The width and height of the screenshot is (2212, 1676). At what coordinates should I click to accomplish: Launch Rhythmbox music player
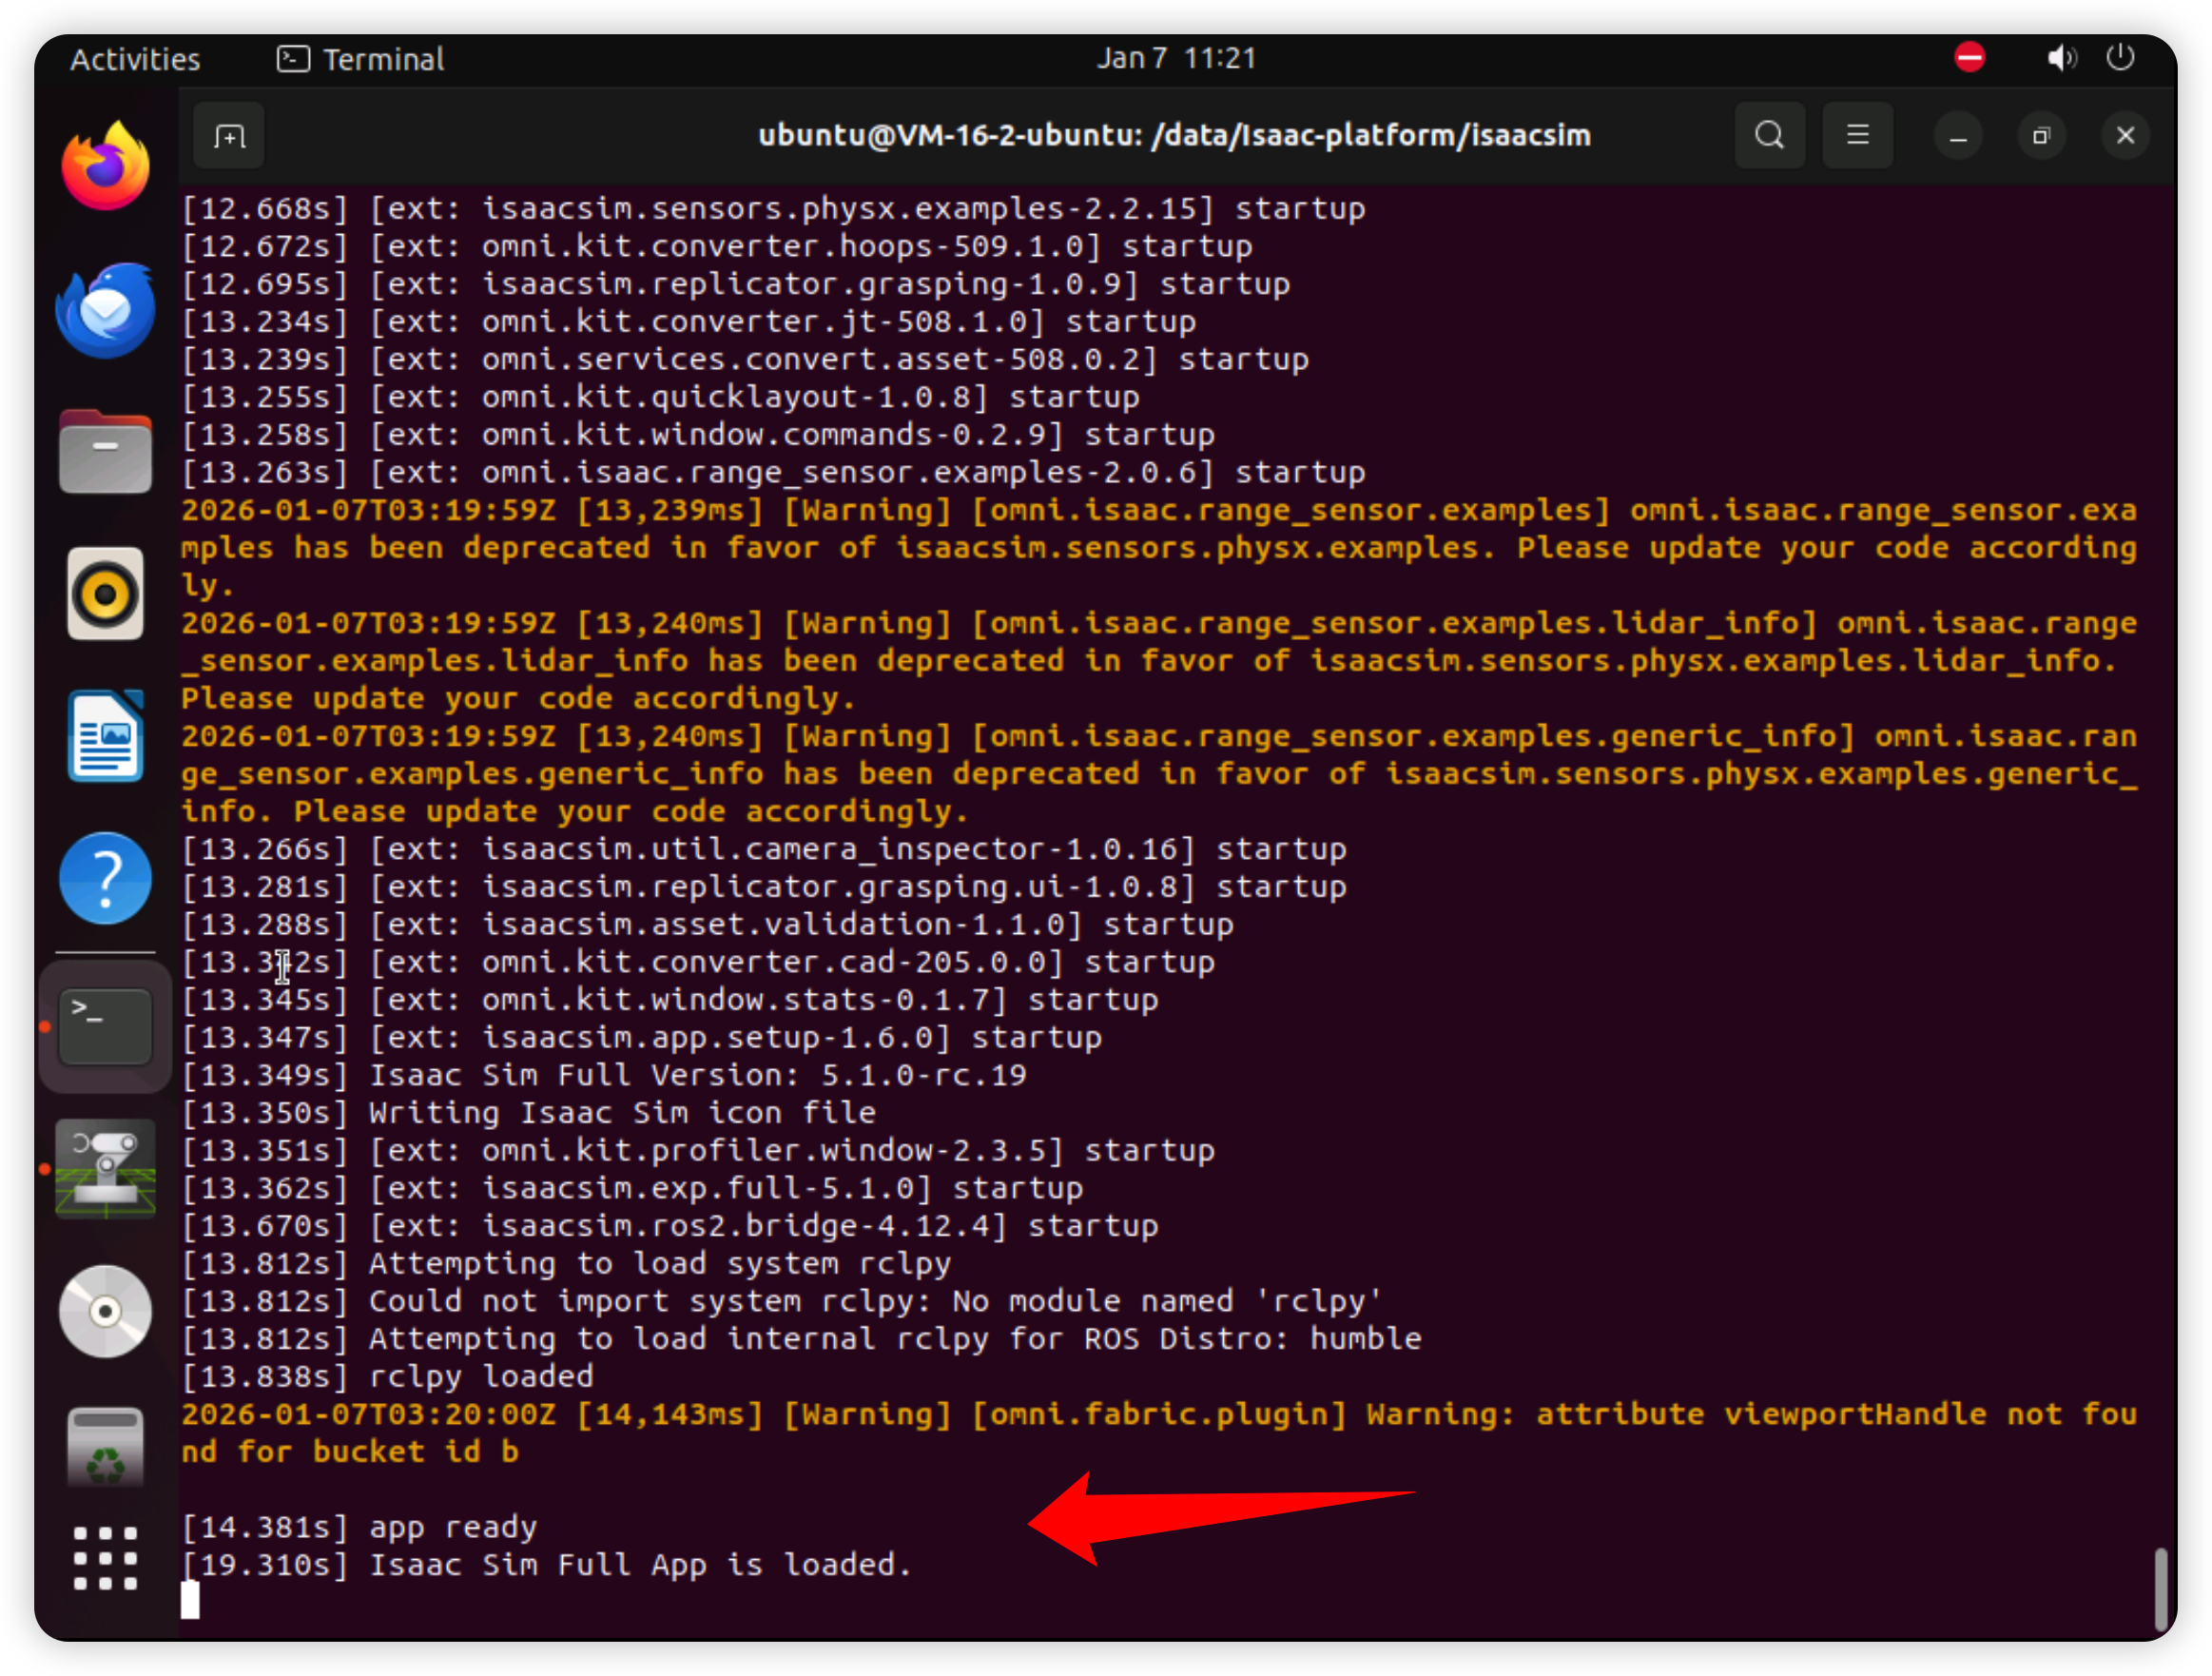point(105,594)
